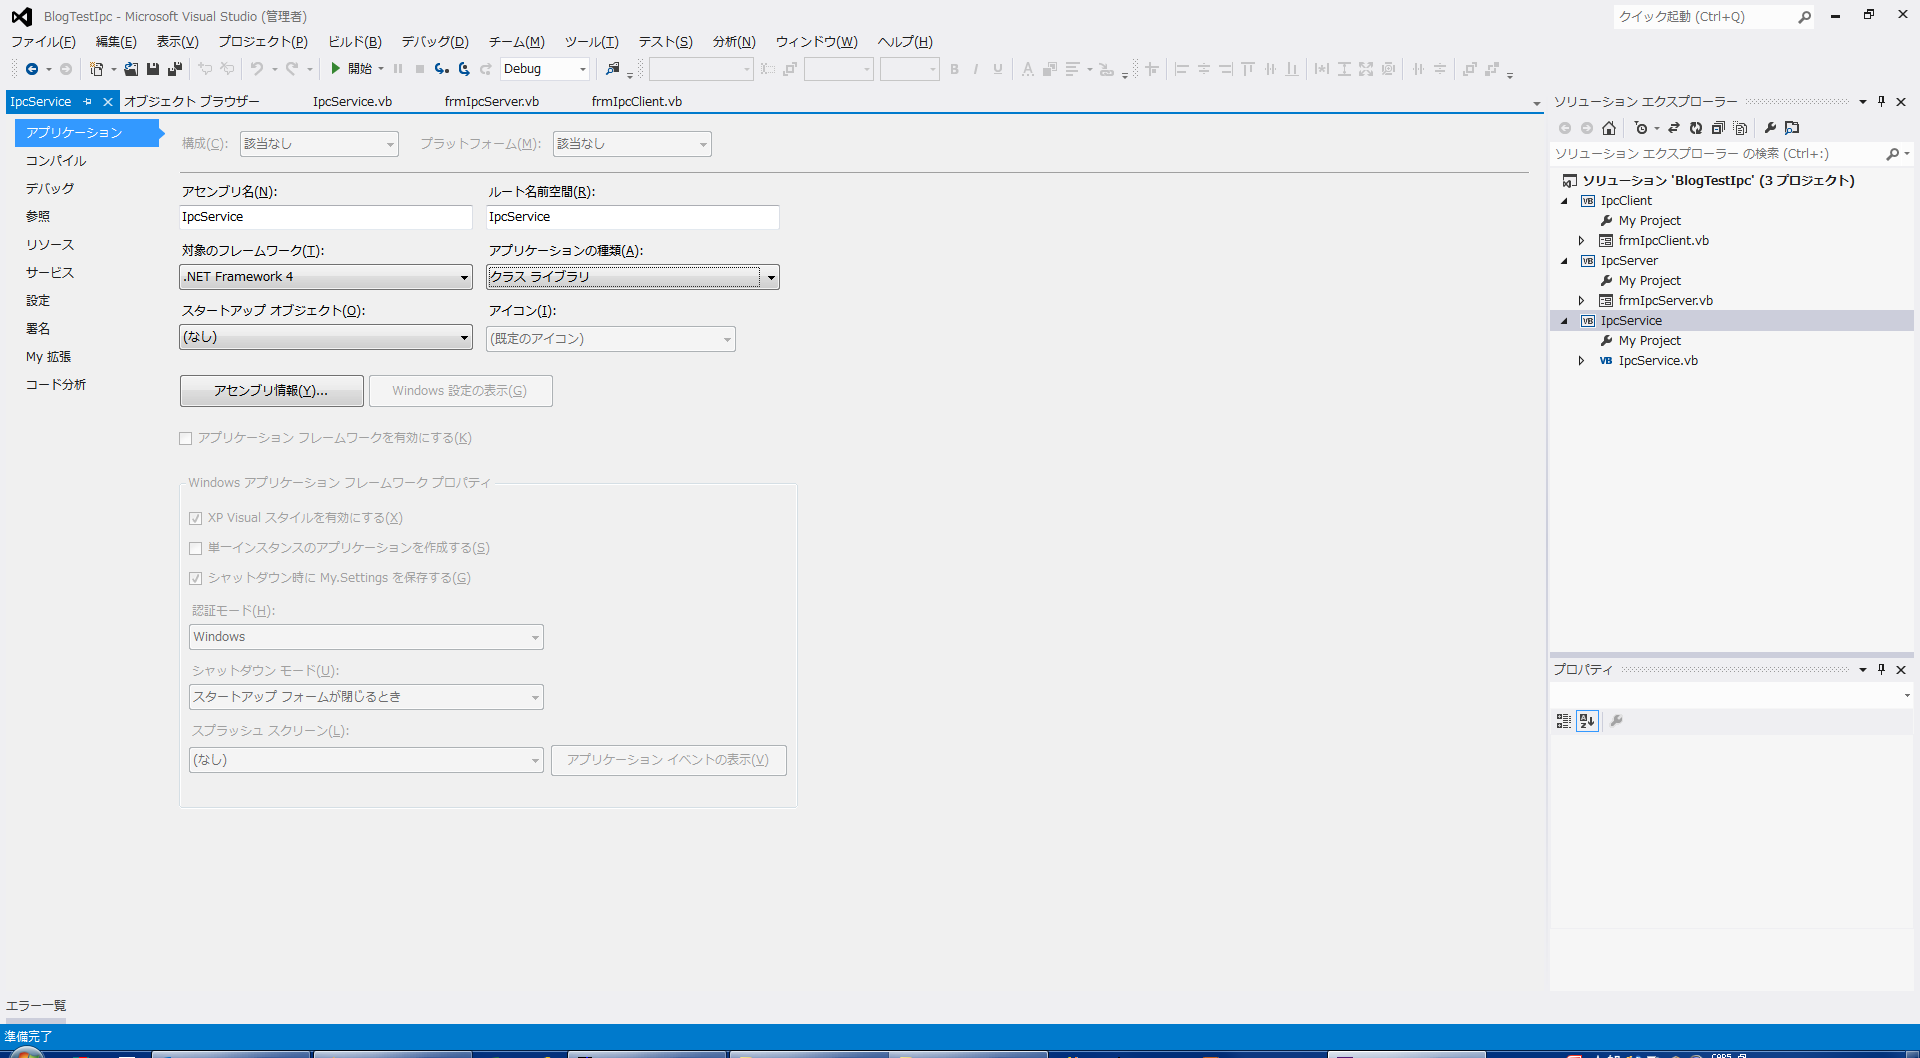1920x1058 pixels.
Task: Switch to the frmIpcClient.vb editor tab
Action: point(637,102)
